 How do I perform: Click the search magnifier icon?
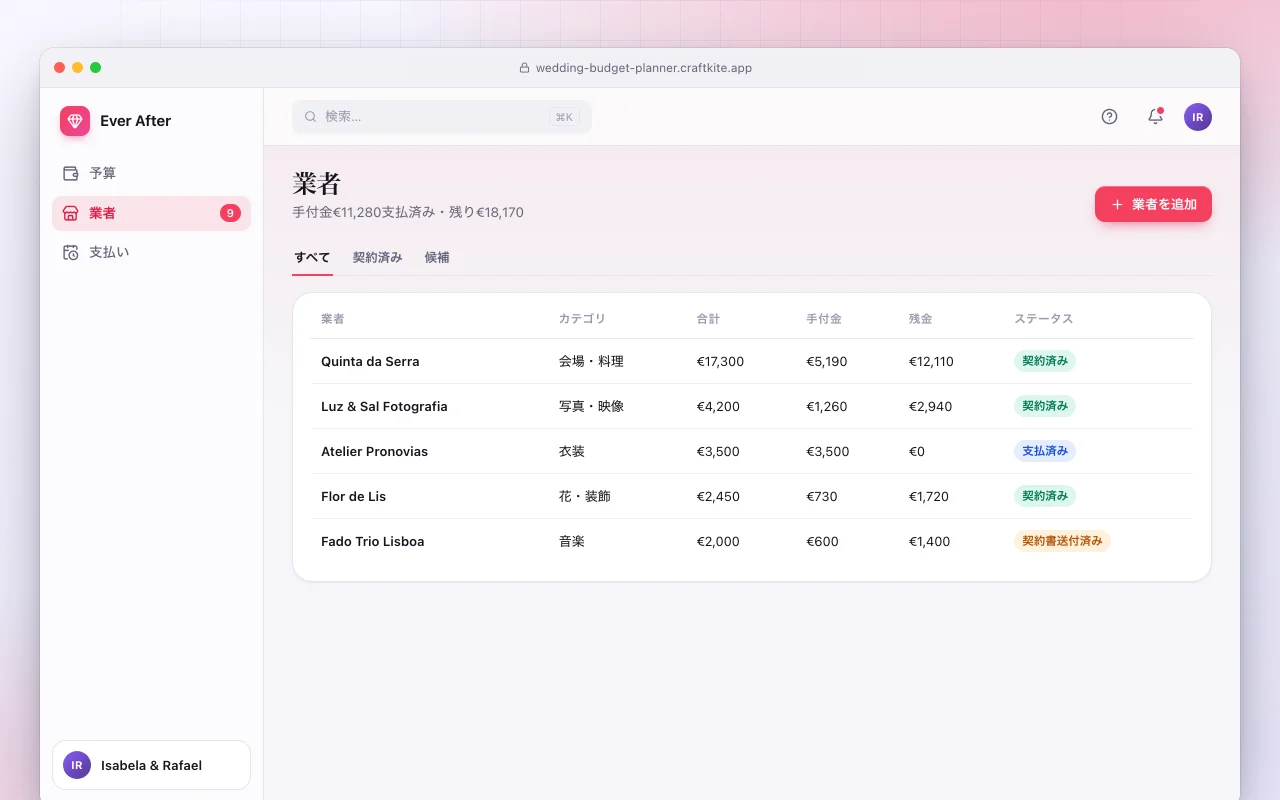[311, 117]
